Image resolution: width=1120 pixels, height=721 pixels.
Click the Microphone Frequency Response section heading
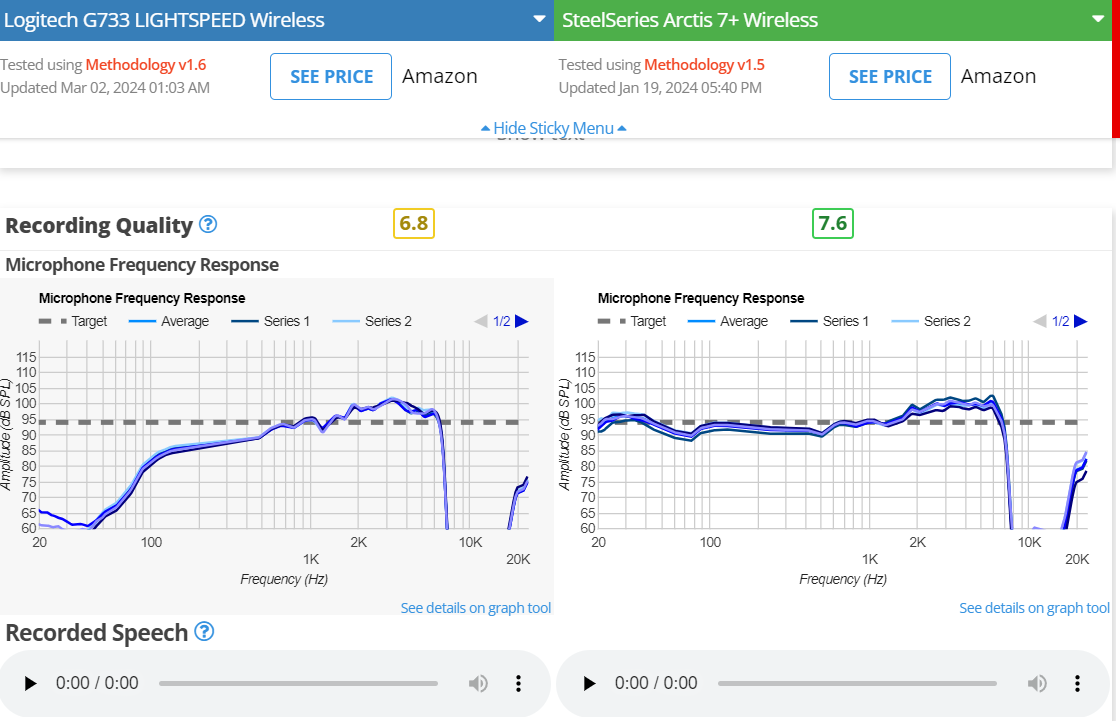point(142,265)
